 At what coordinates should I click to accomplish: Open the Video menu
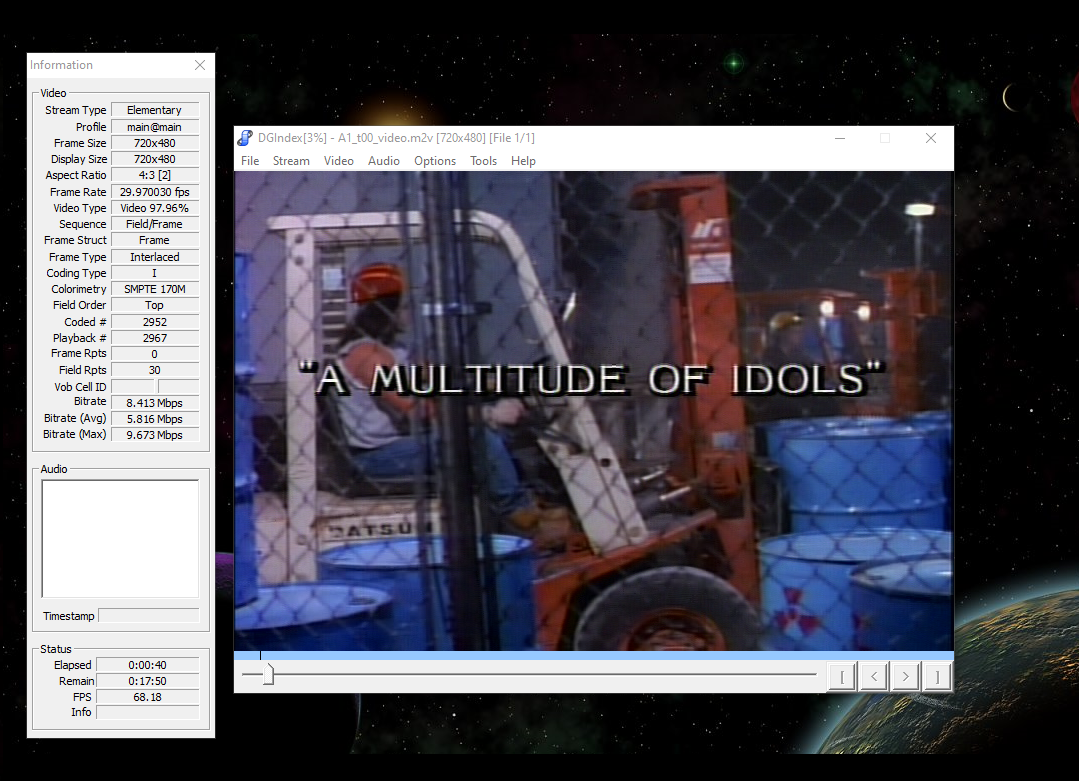[339, 160]
